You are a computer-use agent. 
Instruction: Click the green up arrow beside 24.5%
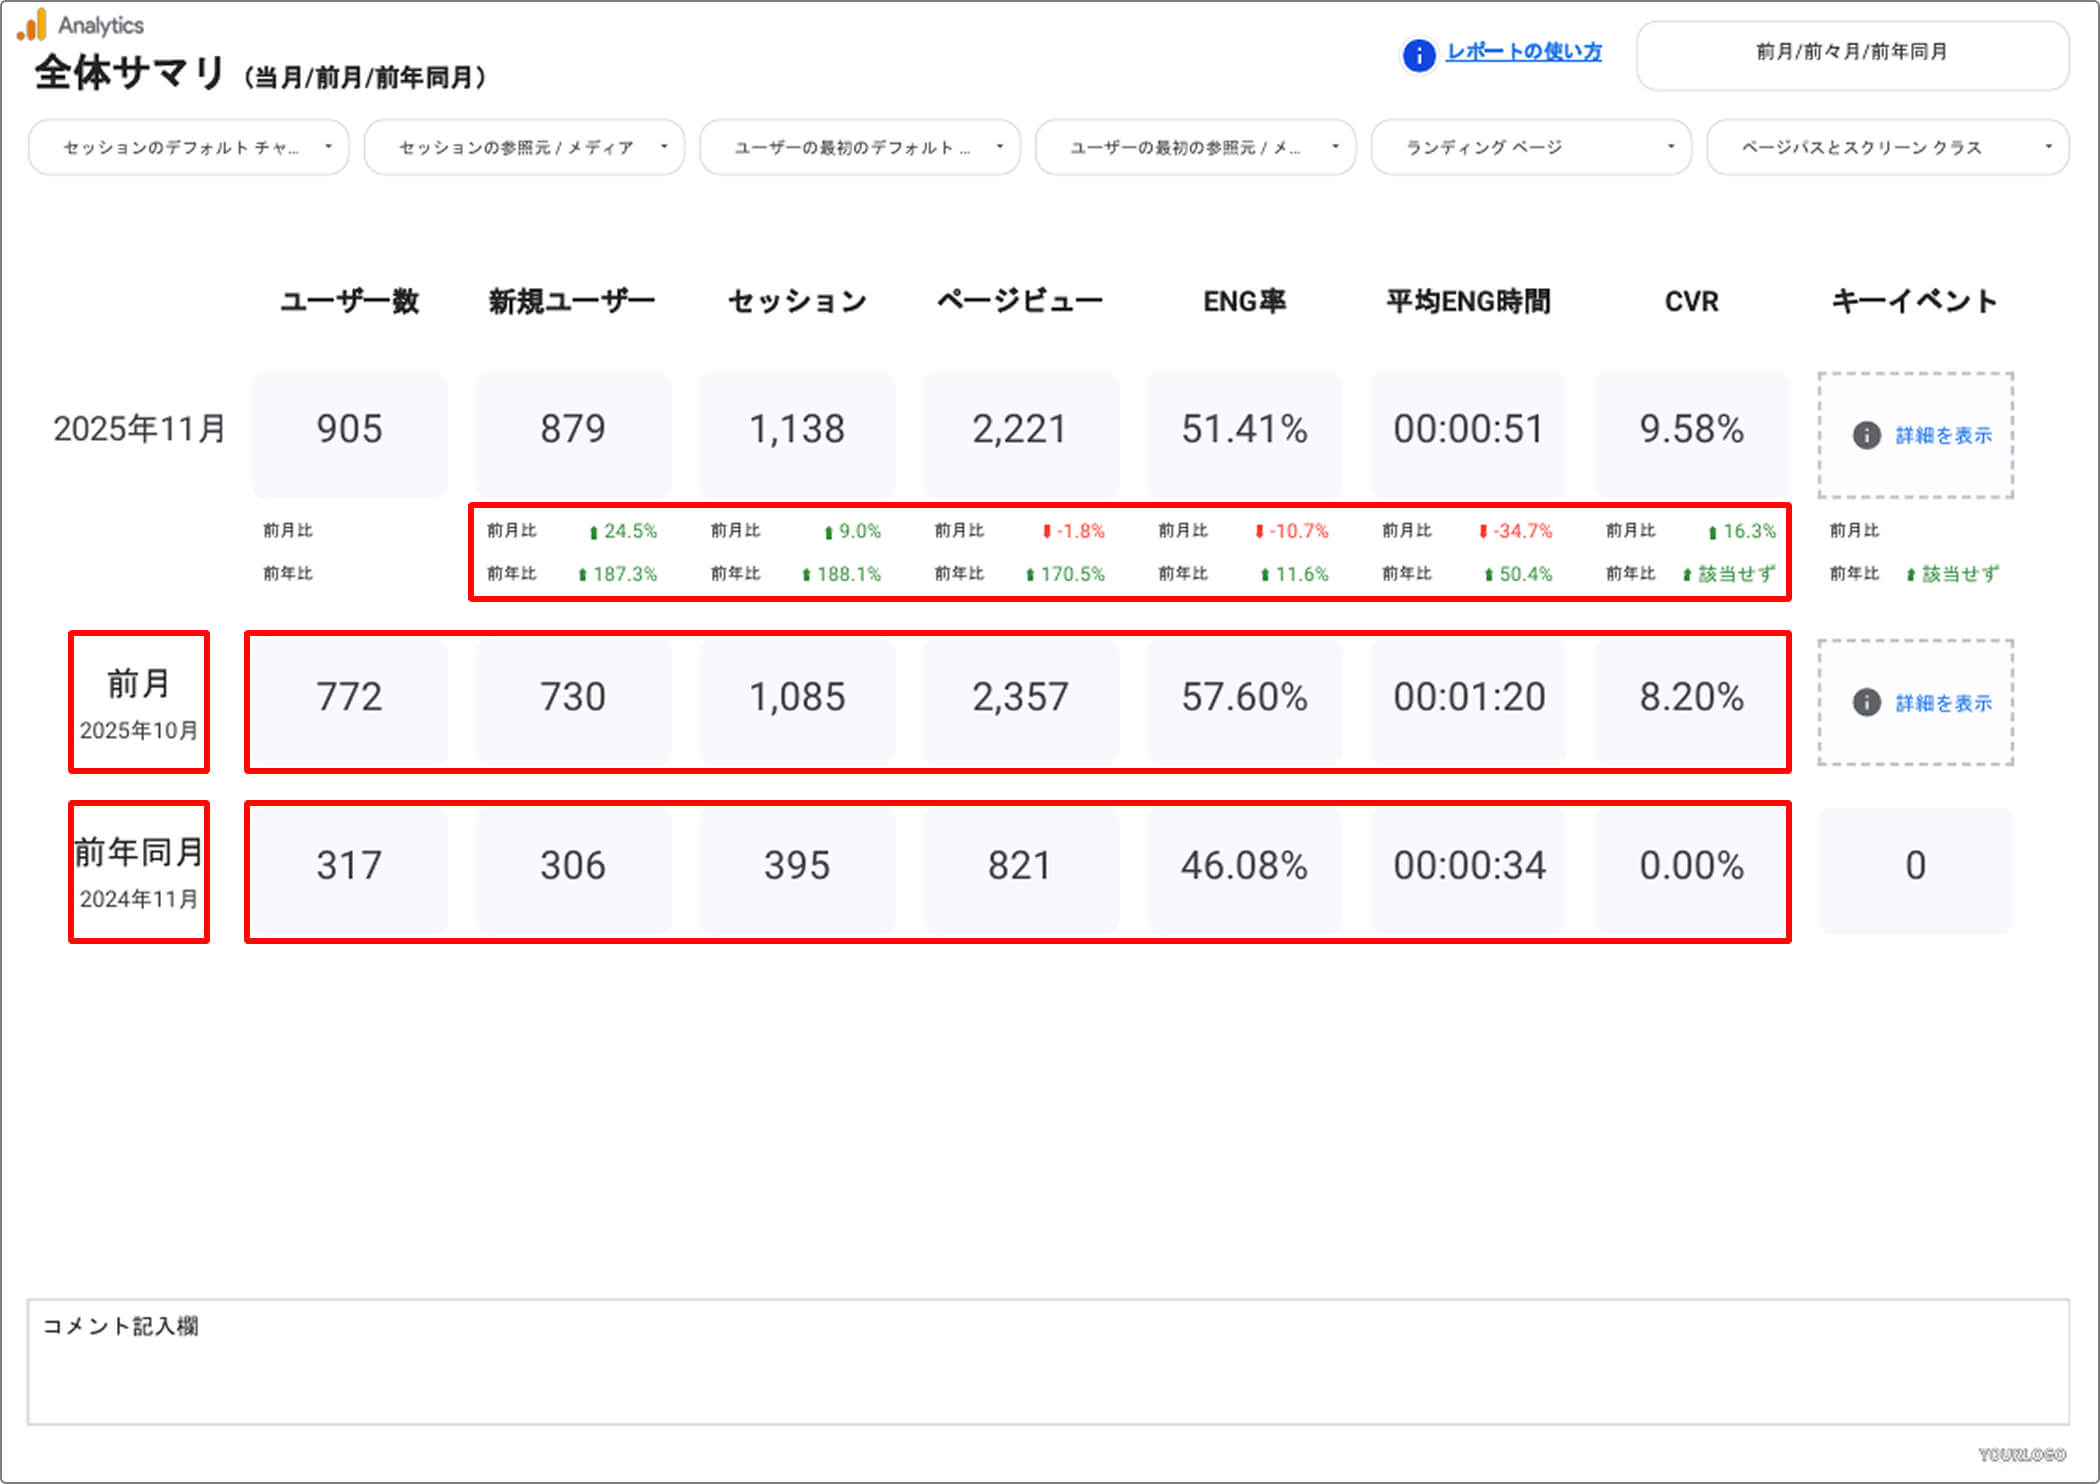pos(593,532)
